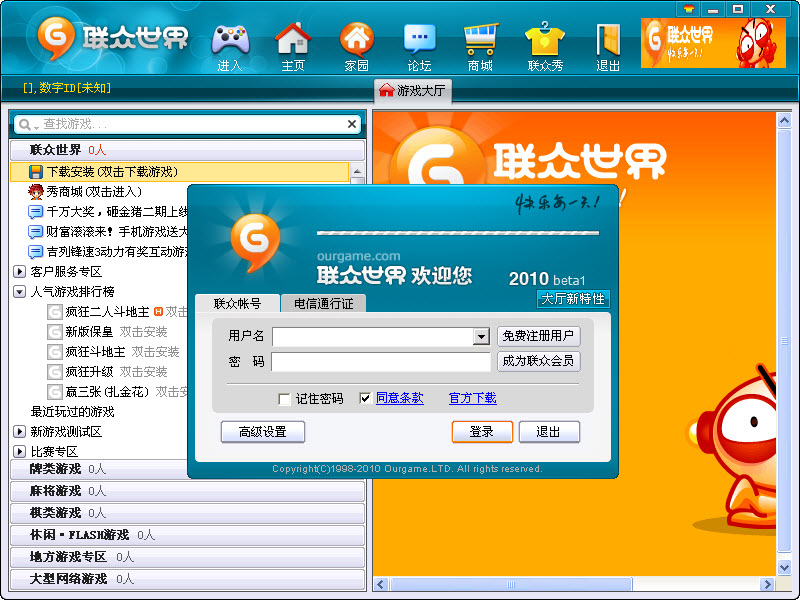Expand the 新游戏测试区 tree node

[x=19, y=432]
